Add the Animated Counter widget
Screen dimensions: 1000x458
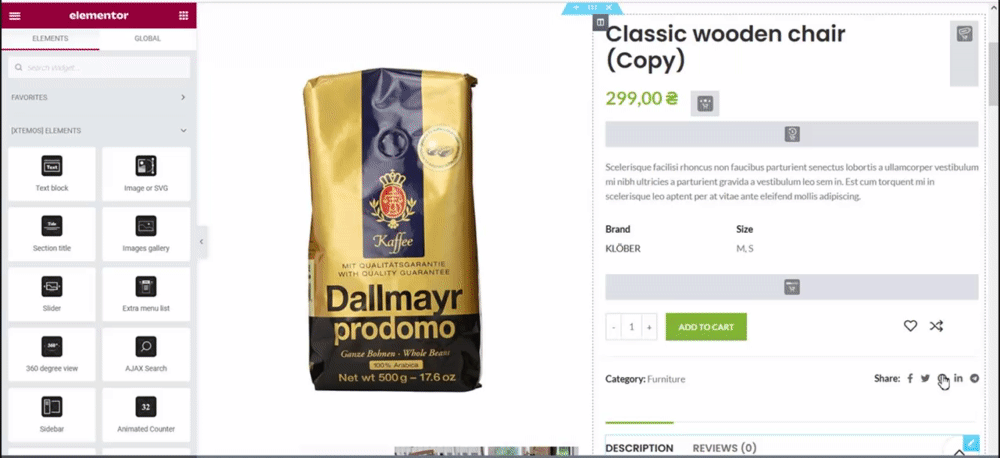[x=146, y=415]
